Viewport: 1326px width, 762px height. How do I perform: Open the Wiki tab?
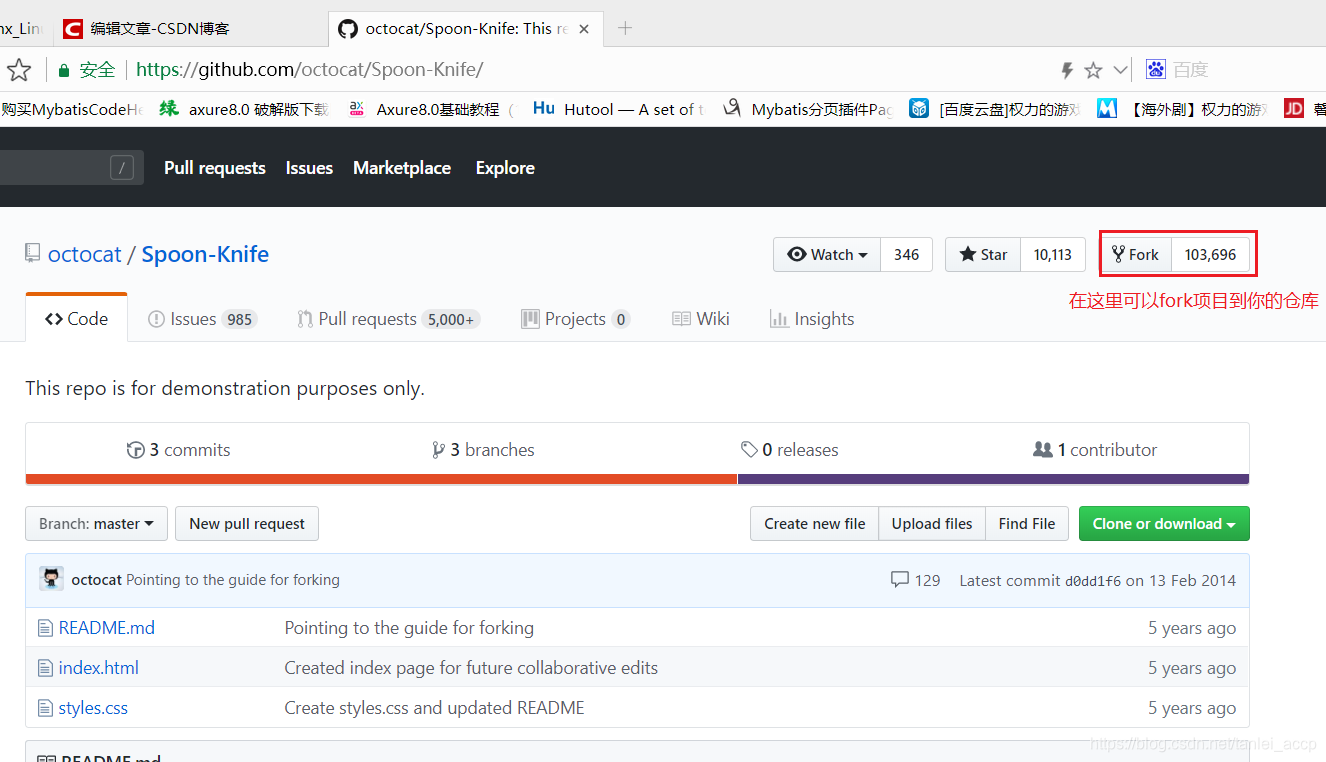pyautogui.click(x=701, y=319)
